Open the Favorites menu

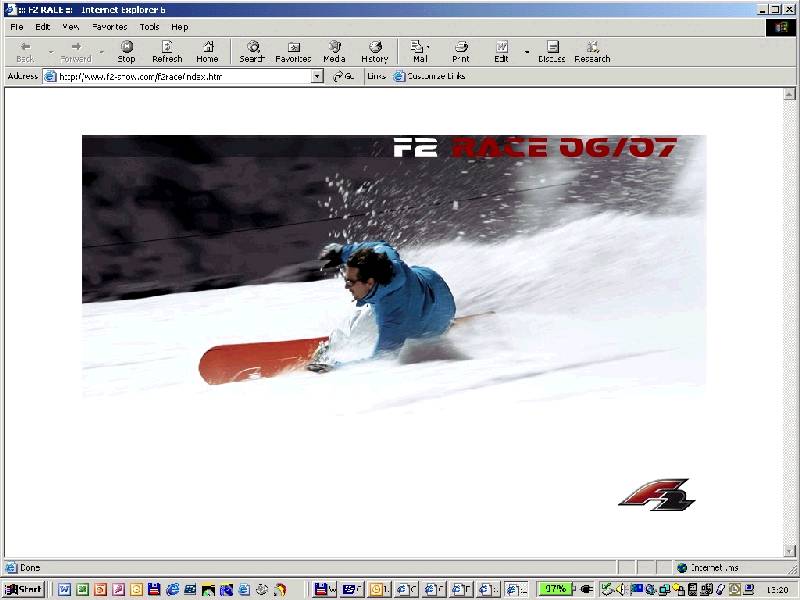109,27
